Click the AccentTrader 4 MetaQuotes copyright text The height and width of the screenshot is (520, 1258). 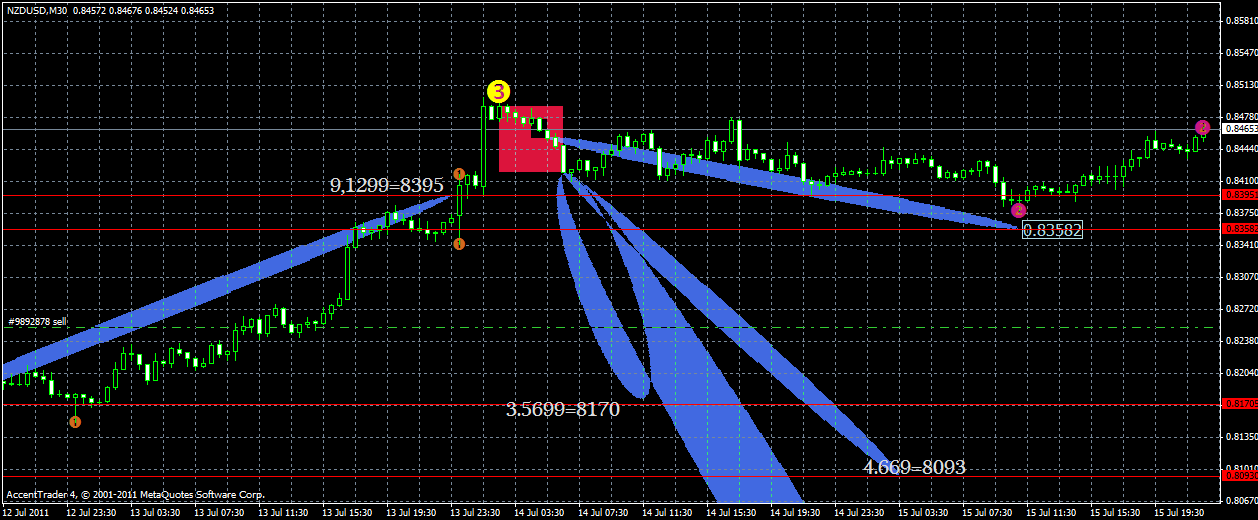pos(135,494)
